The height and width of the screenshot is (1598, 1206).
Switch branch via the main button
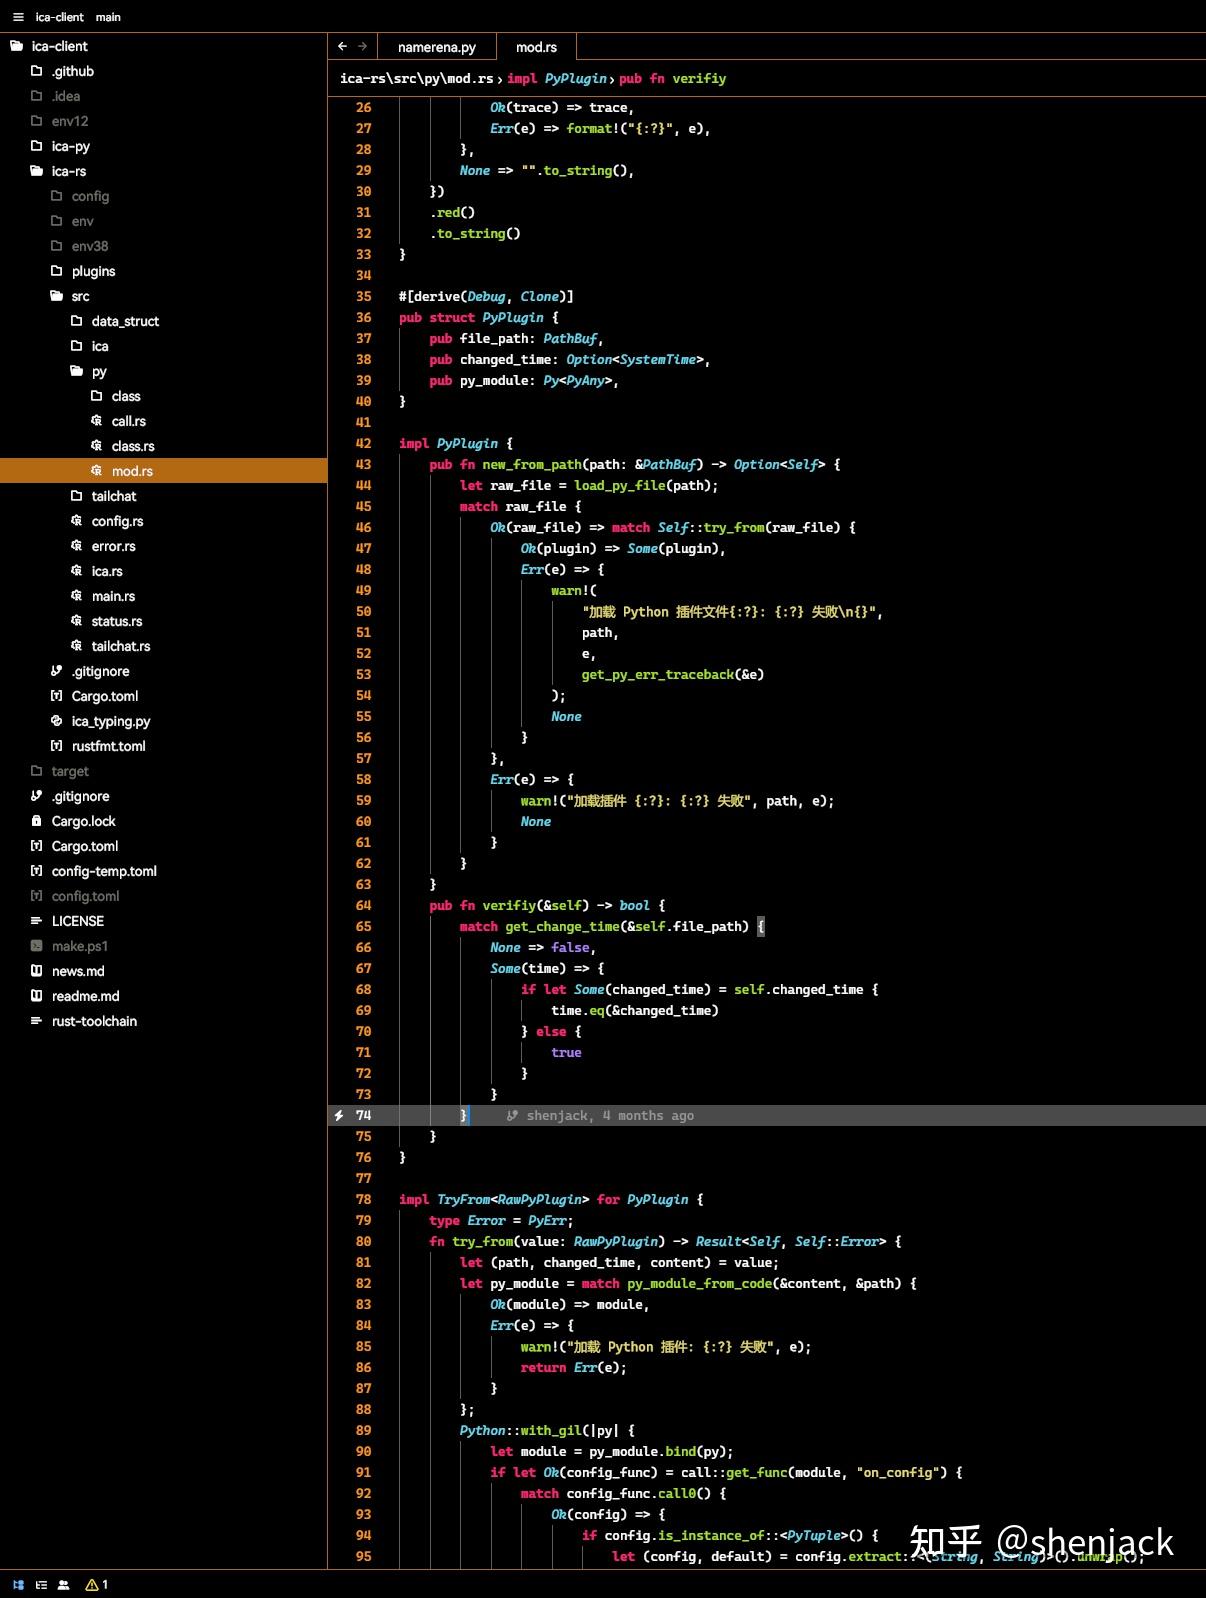pos(108,17)
